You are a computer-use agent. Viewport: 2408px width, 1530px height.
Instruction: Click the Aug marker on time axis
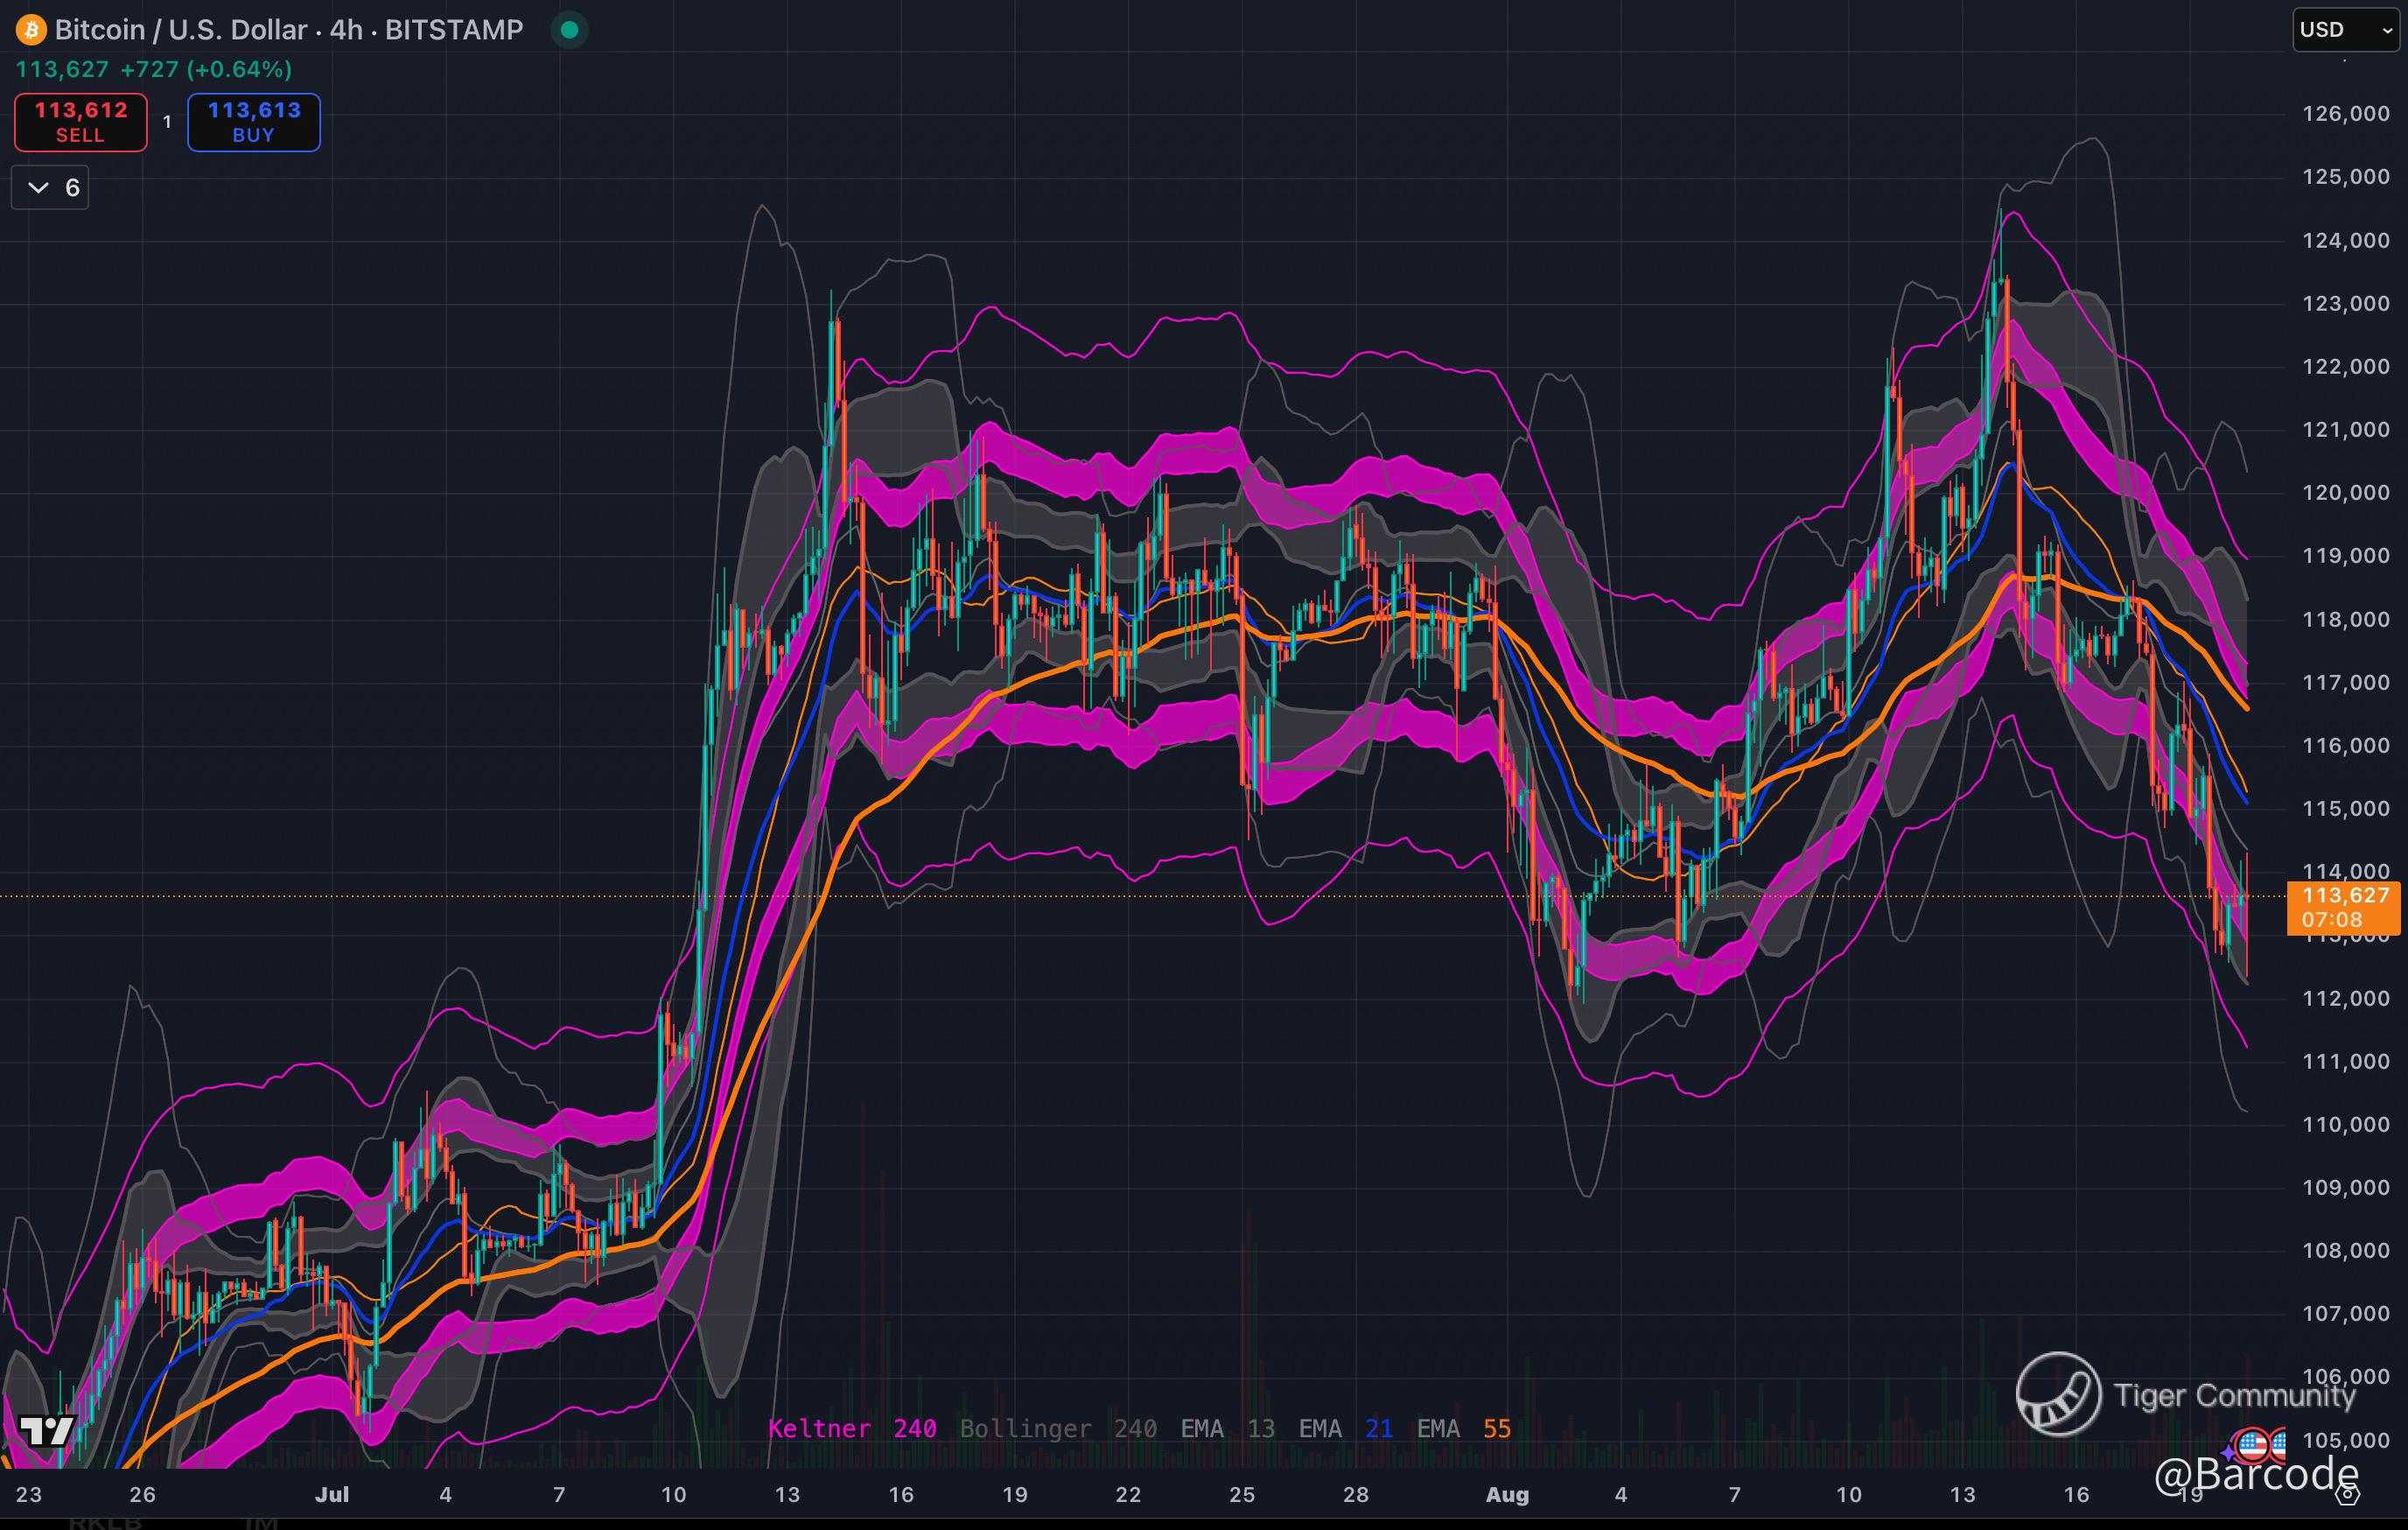click(x=1506, y=1495)
